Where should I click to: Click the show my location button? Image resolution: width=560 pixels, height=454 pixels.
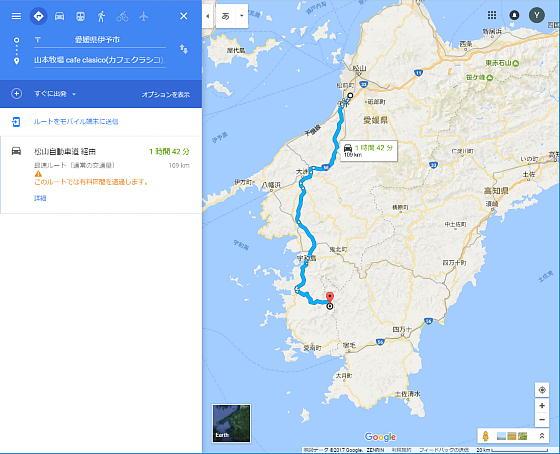pos(542,390)
